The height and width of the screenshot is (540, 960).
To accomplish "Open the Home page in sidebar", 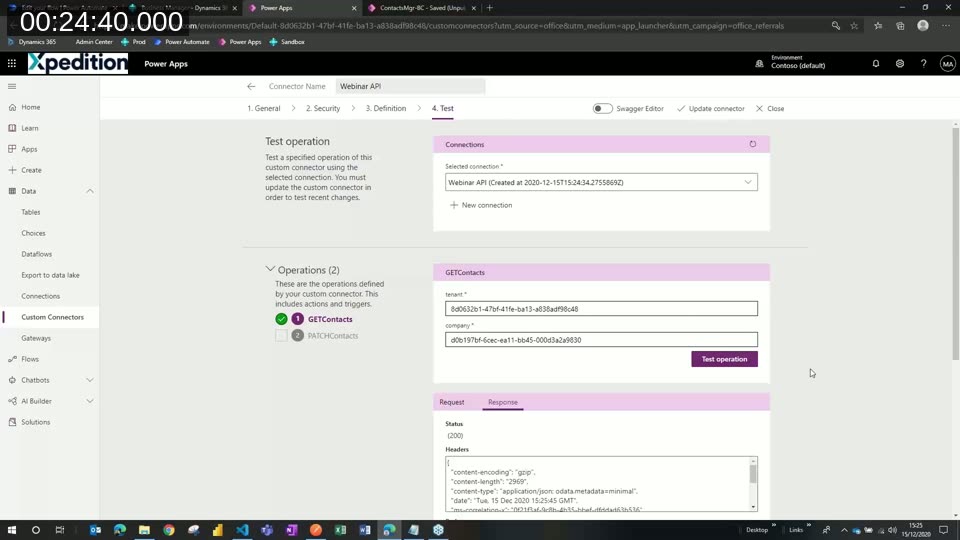I will pos(31,107).
